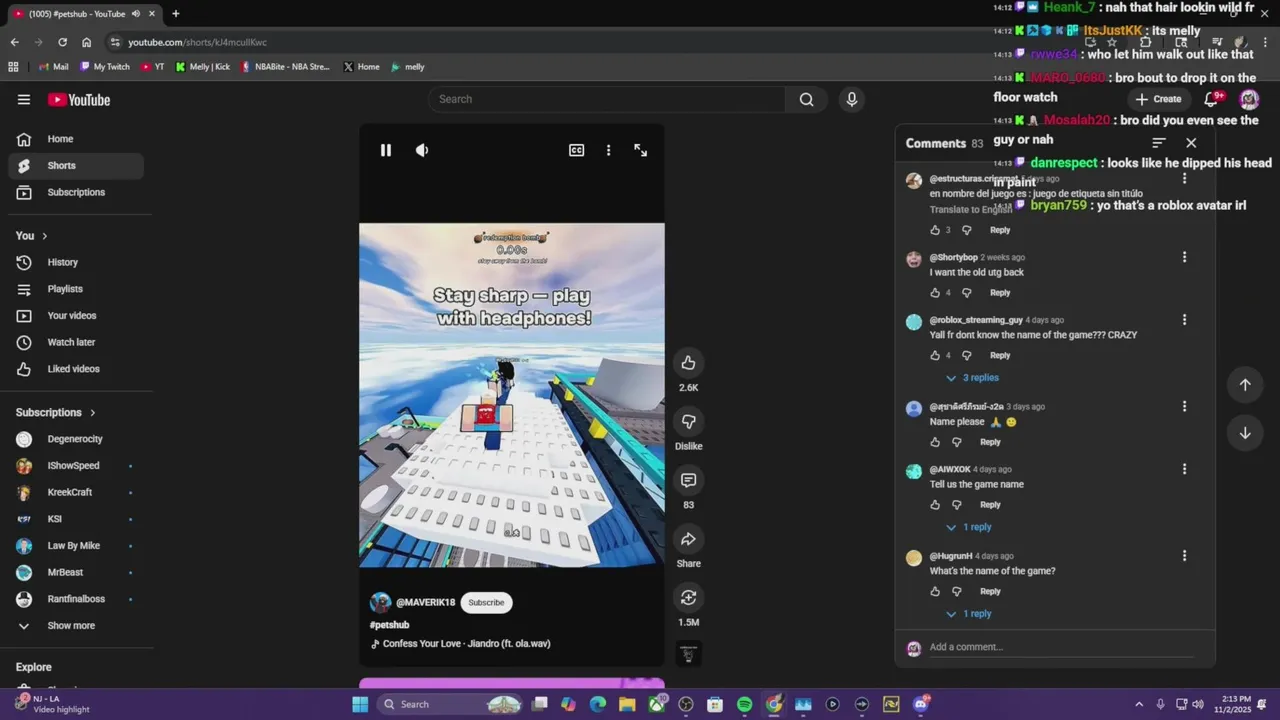Open the remix button showing 1.5M
Viewport: 1280px width, 720px height.
pyautogui.click(x=688, y=597)
